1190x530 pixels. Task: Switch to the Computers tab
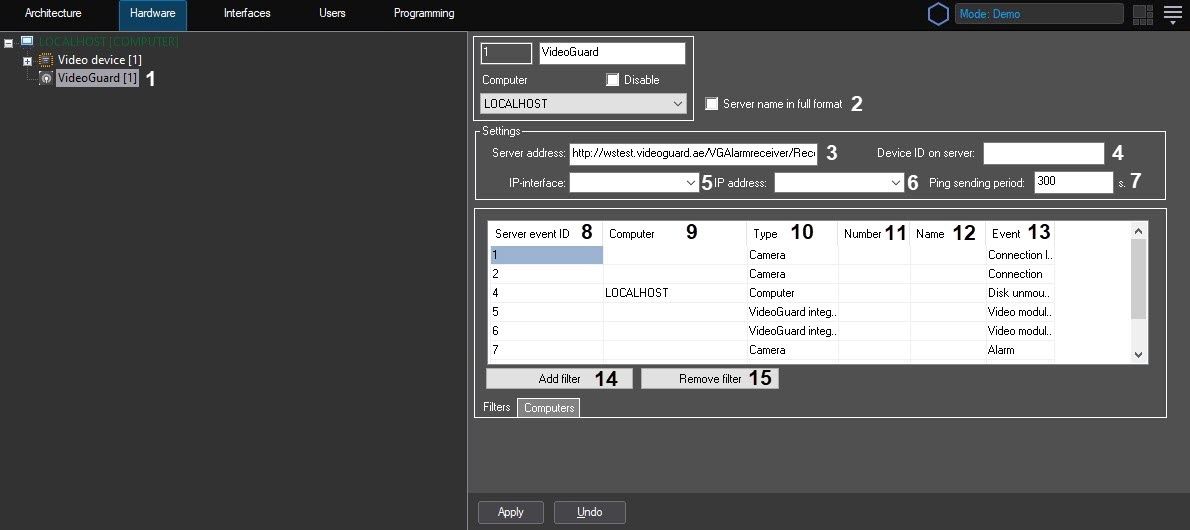tap(549, 408)
